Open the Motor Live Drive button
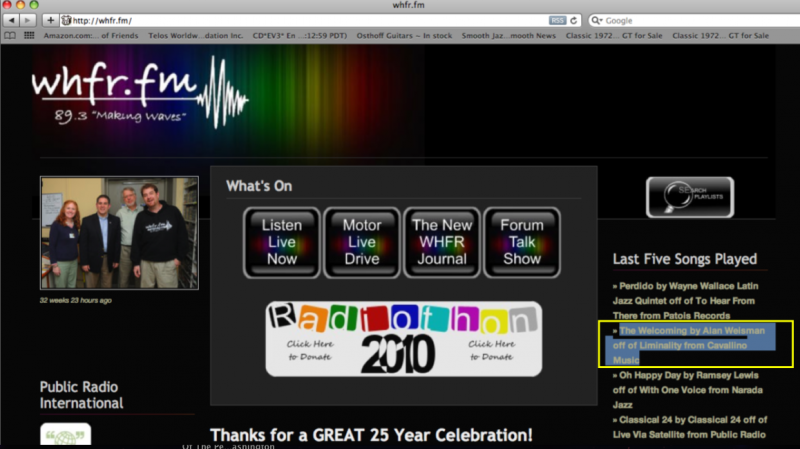Image resolution: width=800 pixels, height=449 pixels. pyautogui.click(x=361, y=242)
